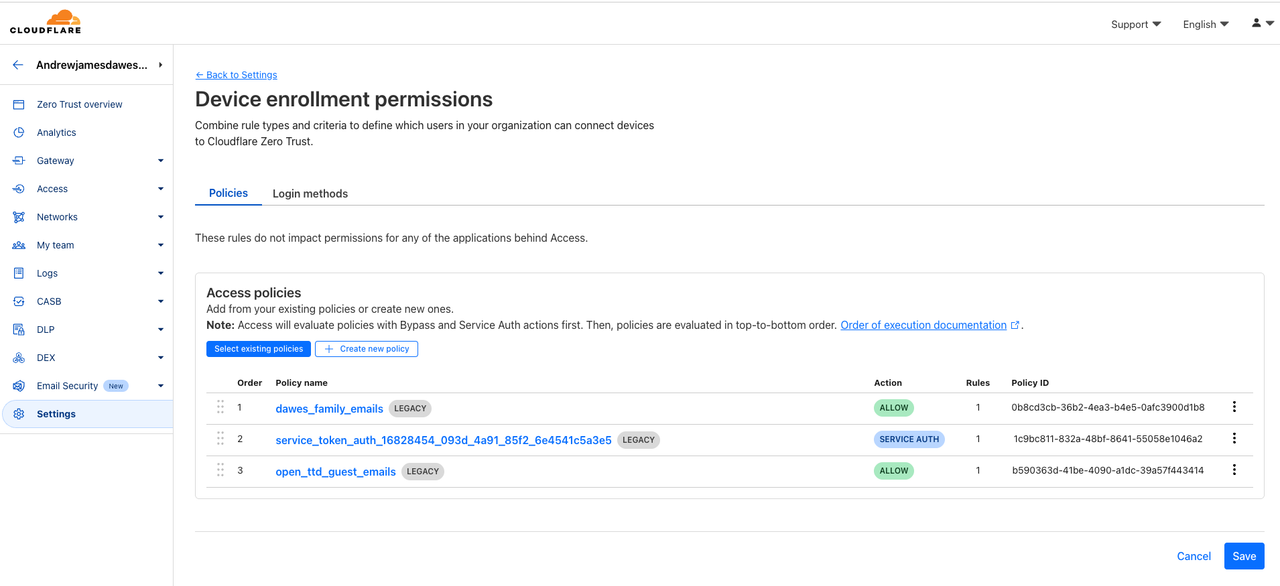1280x586 pixels.
Task: Open Zero Trust overview in sidebar
Action: pos(79,104)
